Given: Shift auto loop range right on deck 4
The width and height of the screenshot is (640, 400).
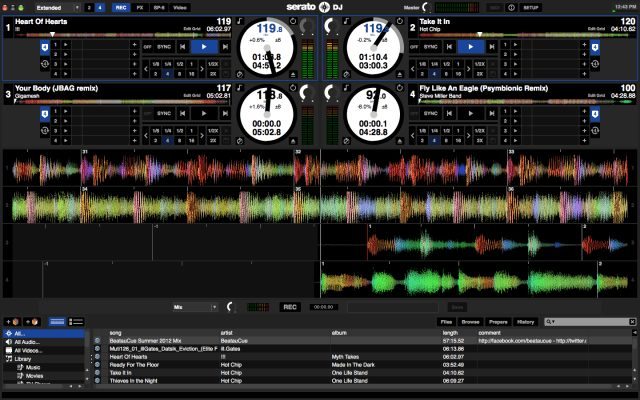Looking at the screenshot, I should (x=468, y=136).
